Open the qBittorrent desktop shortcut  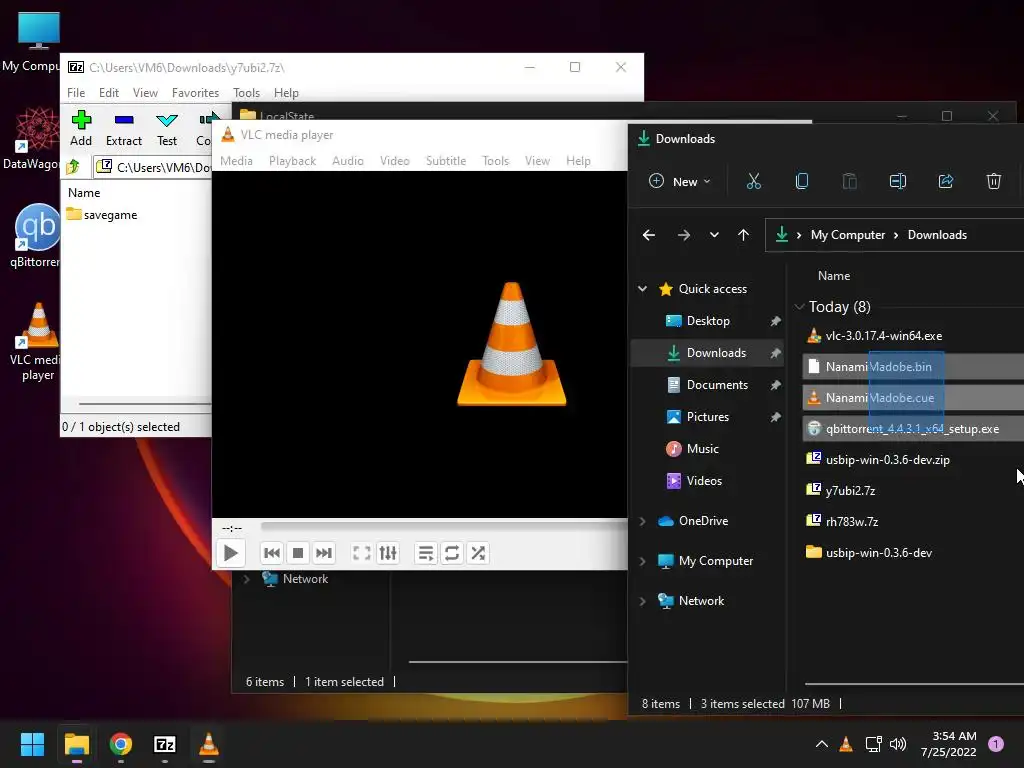point(37,236)
